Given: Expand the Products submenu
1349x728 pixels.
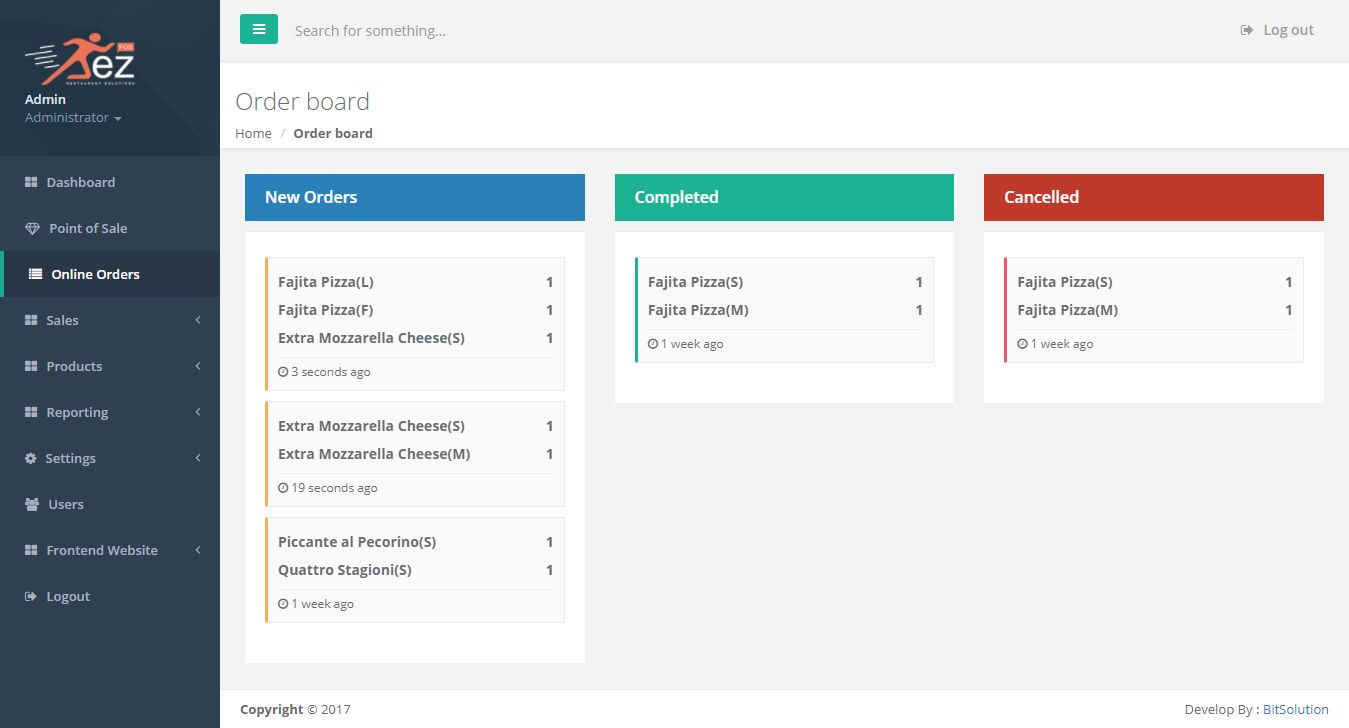Looking at the screenshot, I should coord(110,366).
